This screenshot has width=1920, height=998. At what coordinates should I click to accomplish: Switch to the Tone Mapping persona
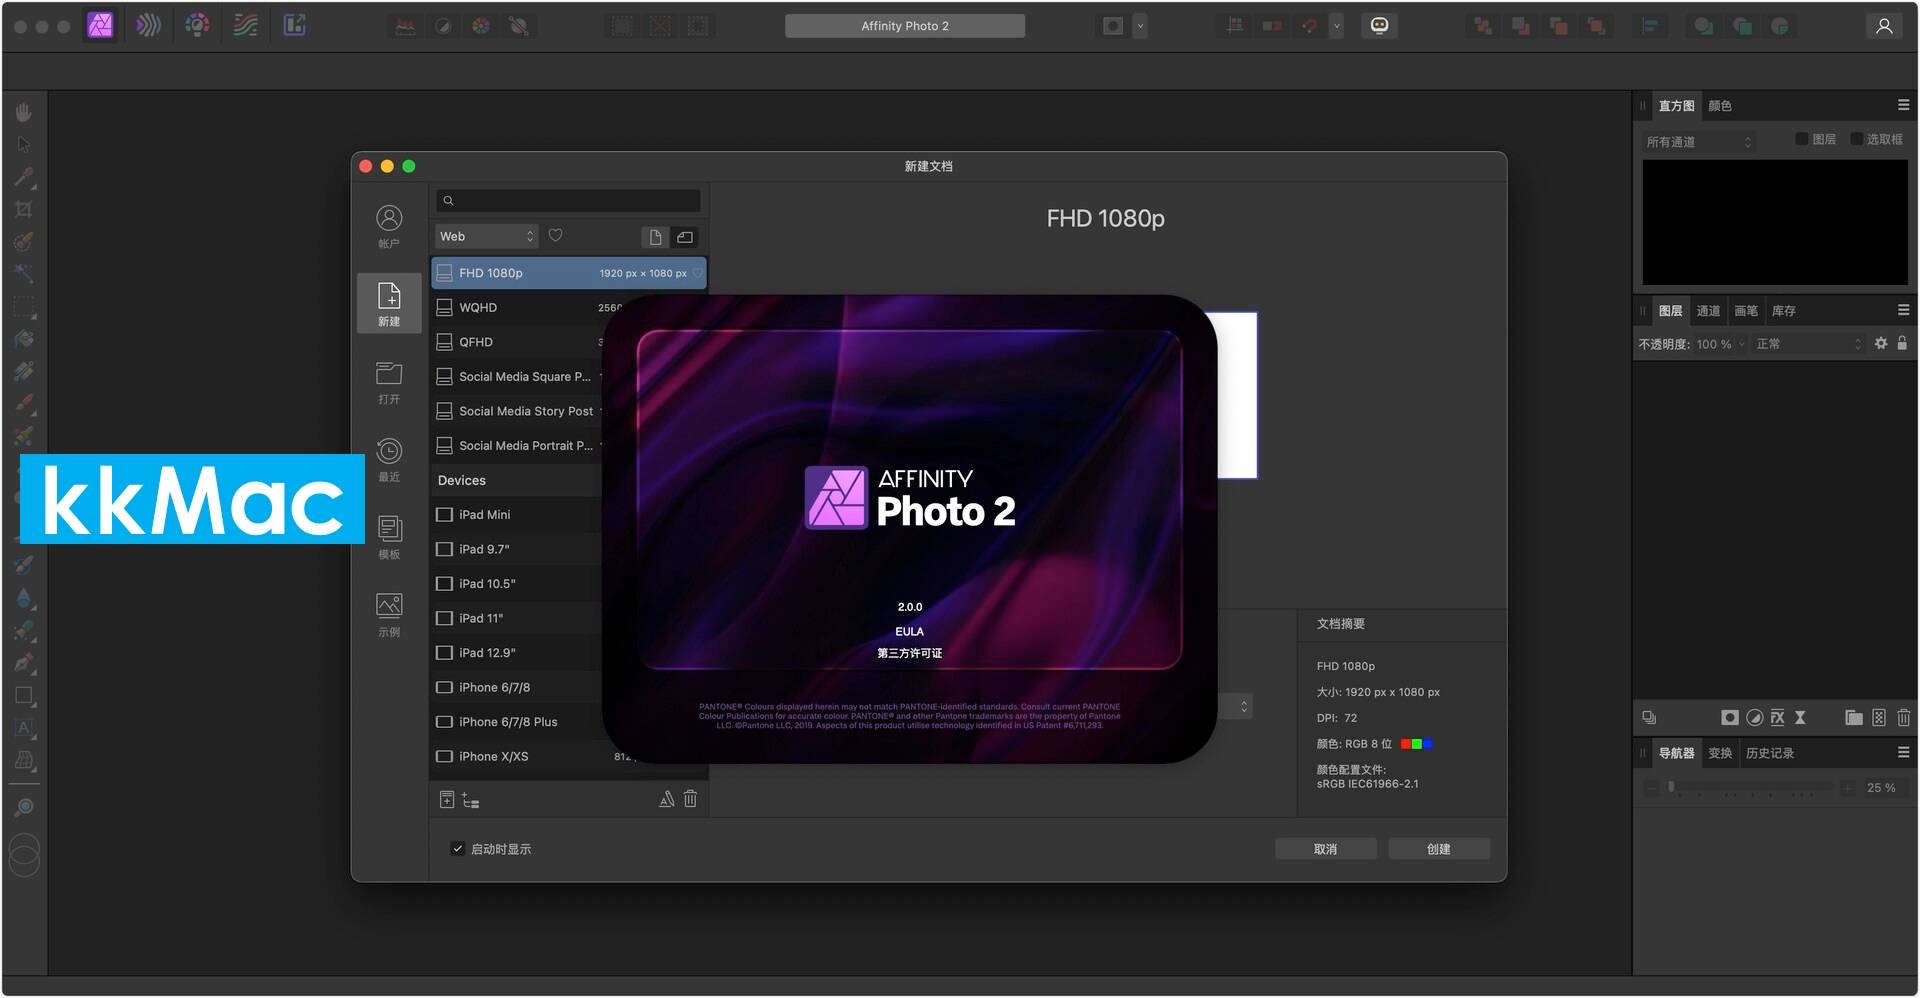click(246, 25)
